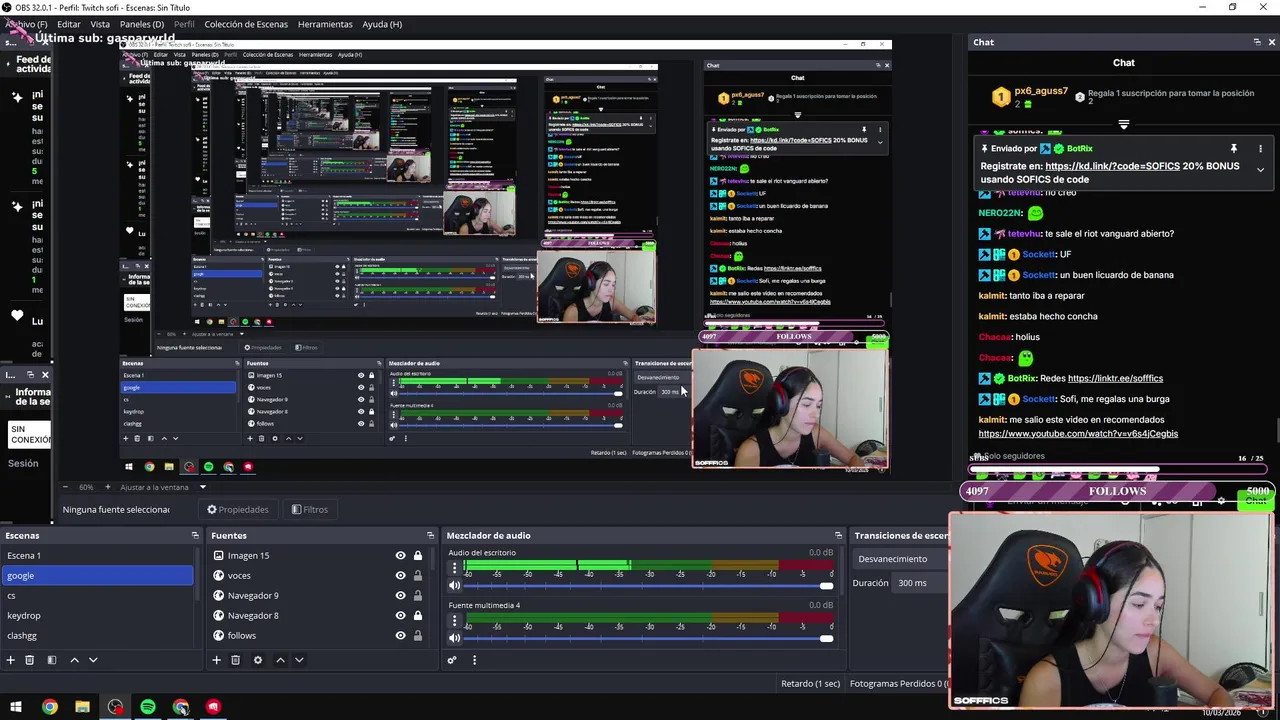
Task: Click px6_aguss7 in gift leaderboard
Action: [x=1041, y=91]
